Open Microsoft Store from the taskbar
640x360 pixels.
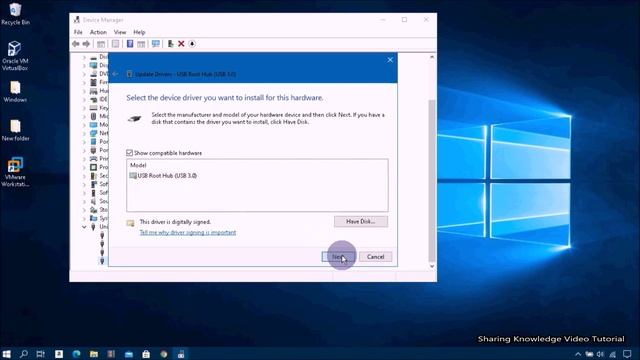pyautogui.click(x=146, y=353)
